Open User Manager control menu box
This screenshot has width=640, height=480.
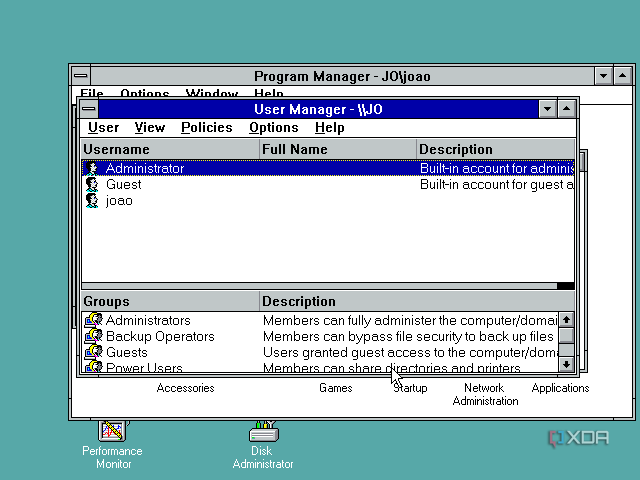89,109
